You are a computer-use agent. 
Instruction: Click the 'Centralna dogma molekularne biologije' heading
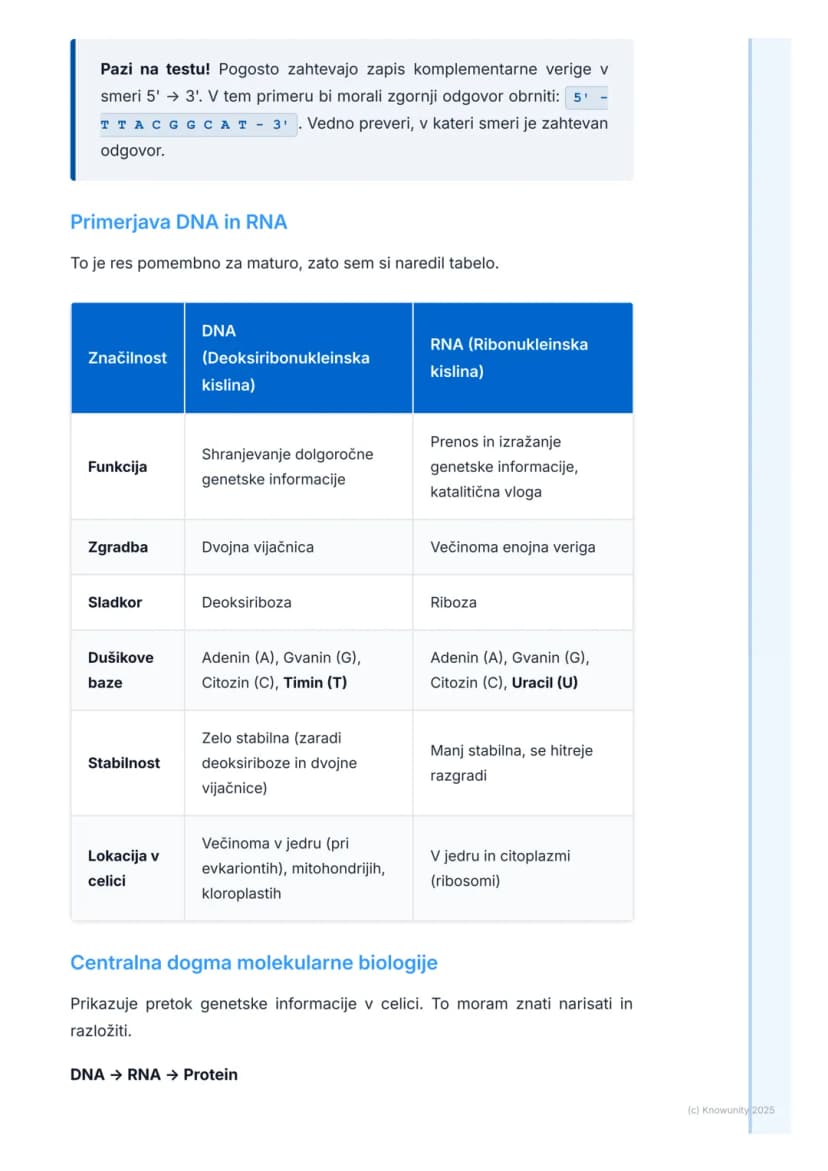coord(254,963)
